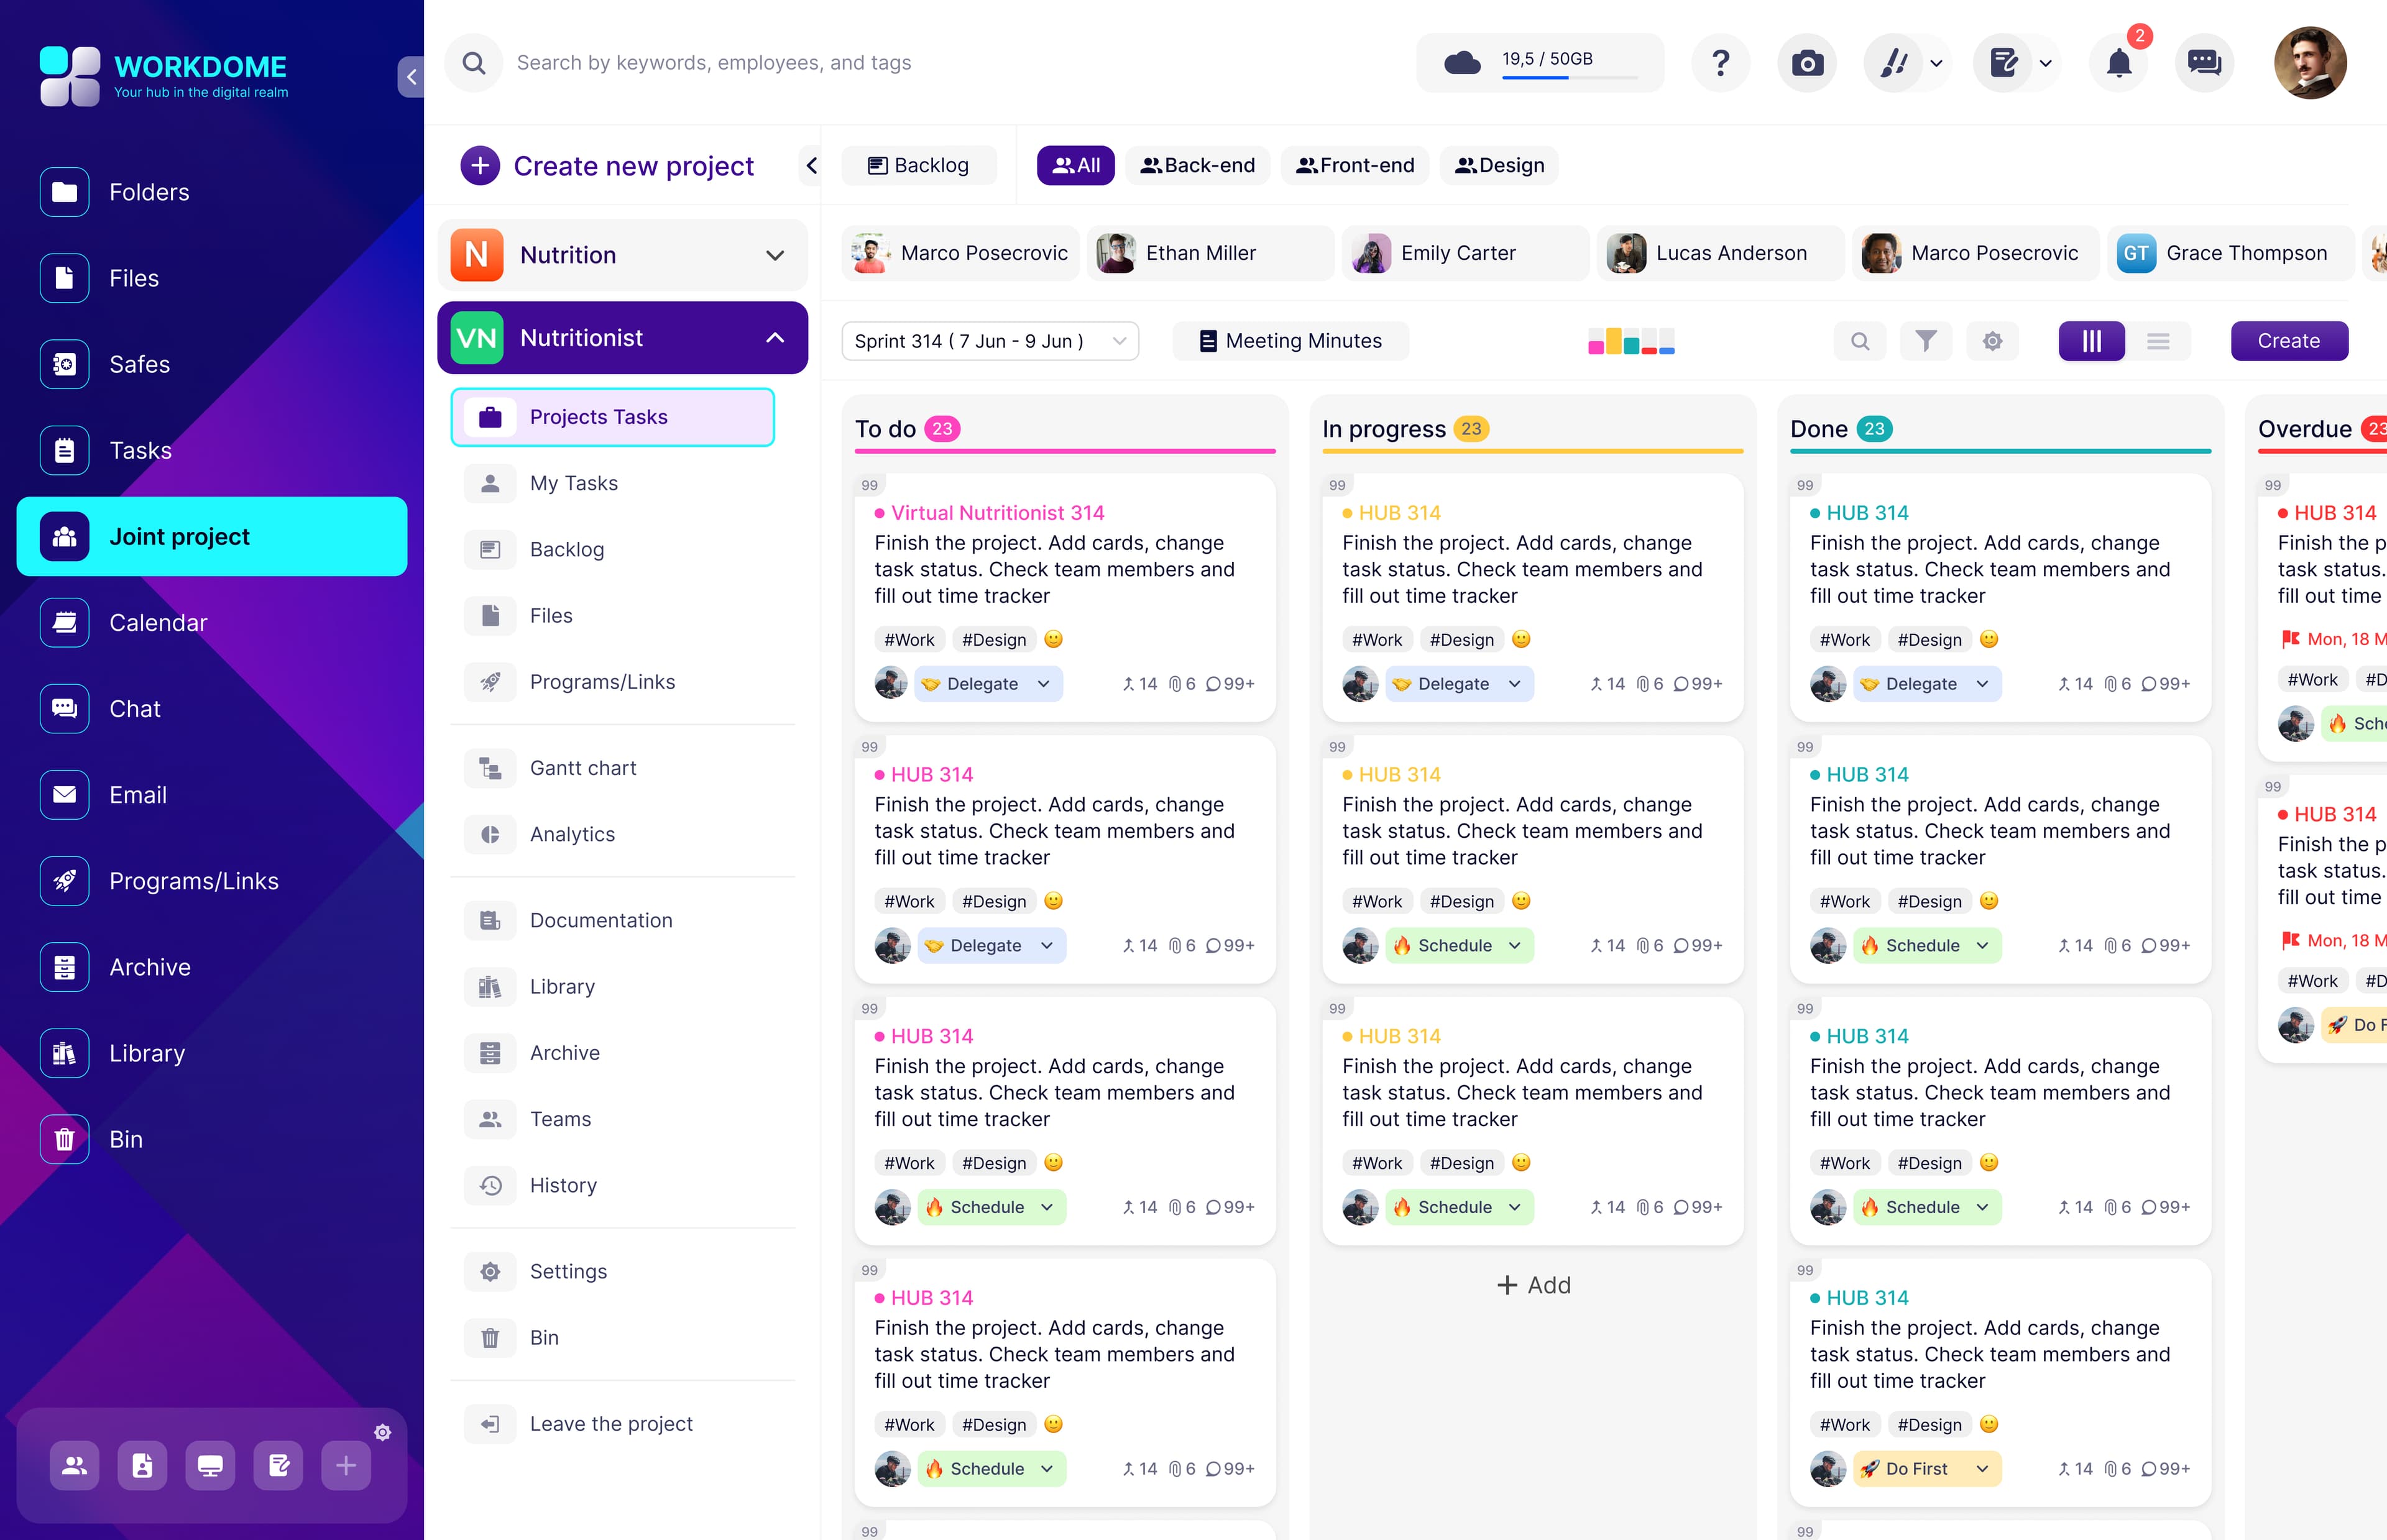The width and height of the screenshot is (2387, 1540).
Task: Click the notifications bell icon
Action: (2118, 64)
